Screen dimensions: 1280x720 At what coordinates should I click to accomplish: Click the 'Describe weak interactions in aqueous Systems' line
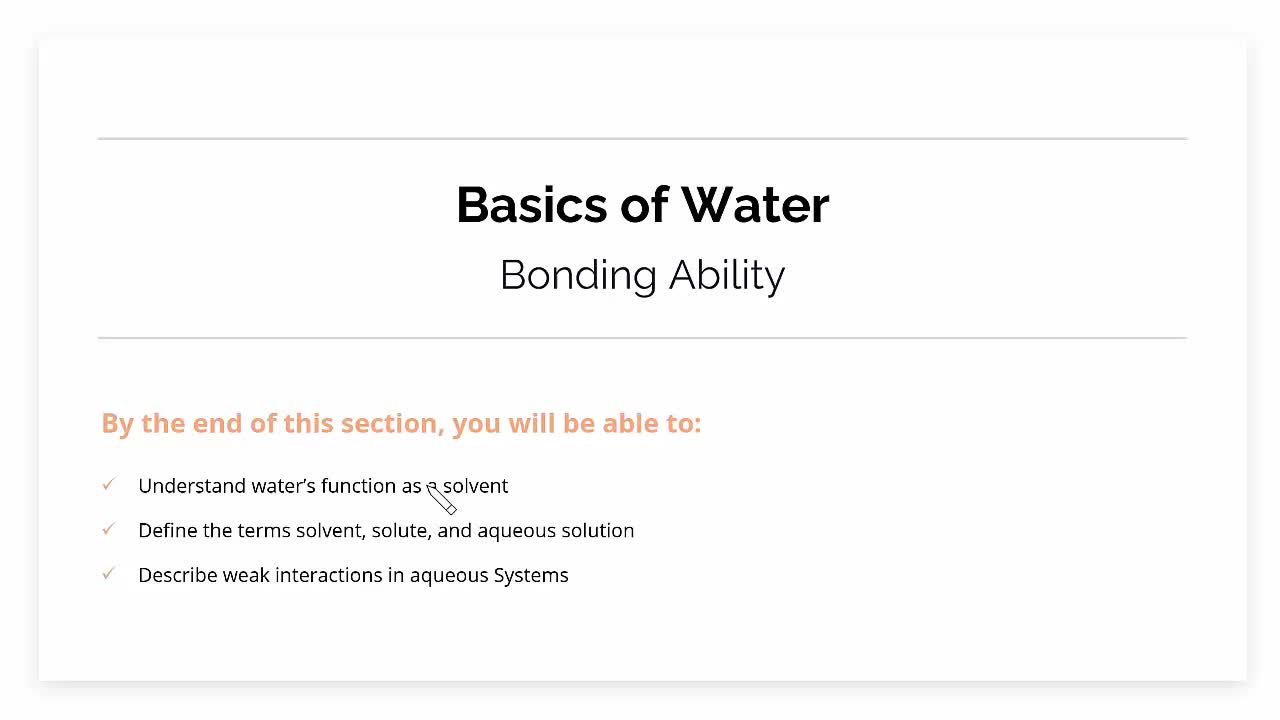pos(353,575)
